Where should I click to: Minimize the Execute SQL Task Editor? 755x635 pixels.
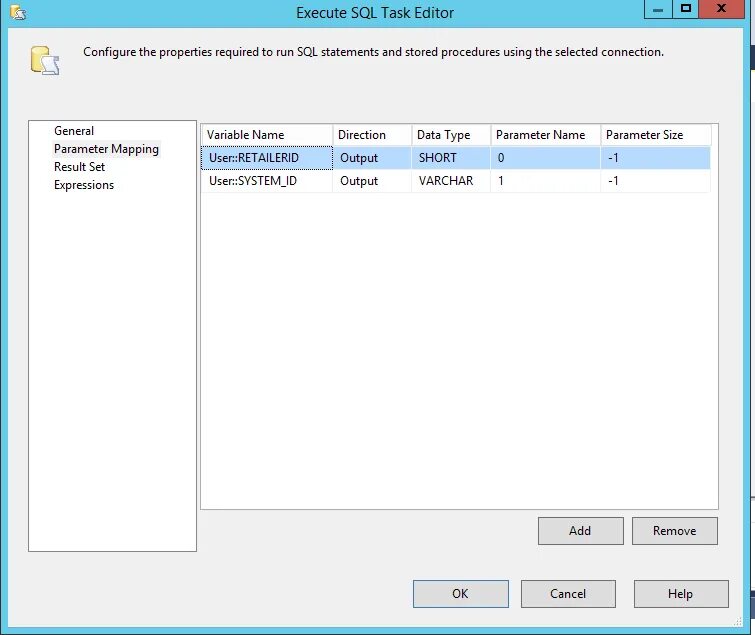[658, 10]
